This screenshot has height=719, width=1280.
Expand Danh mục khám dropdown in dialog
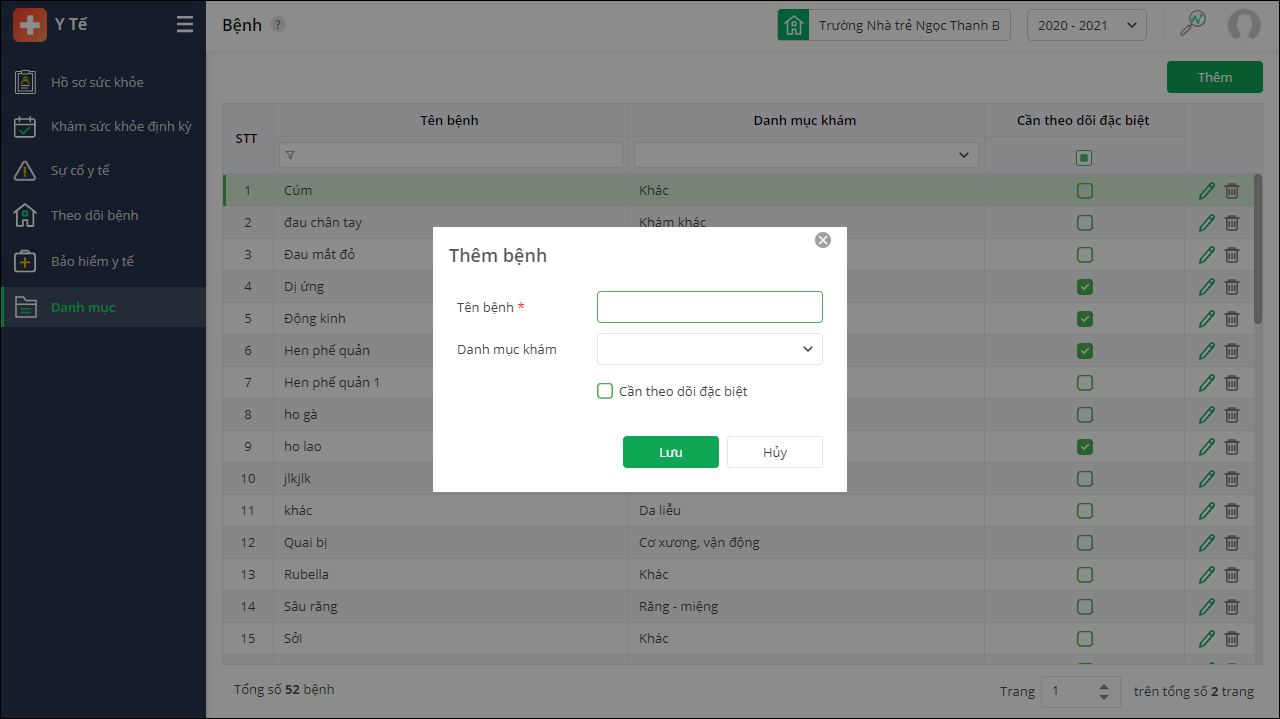(710, 349)
